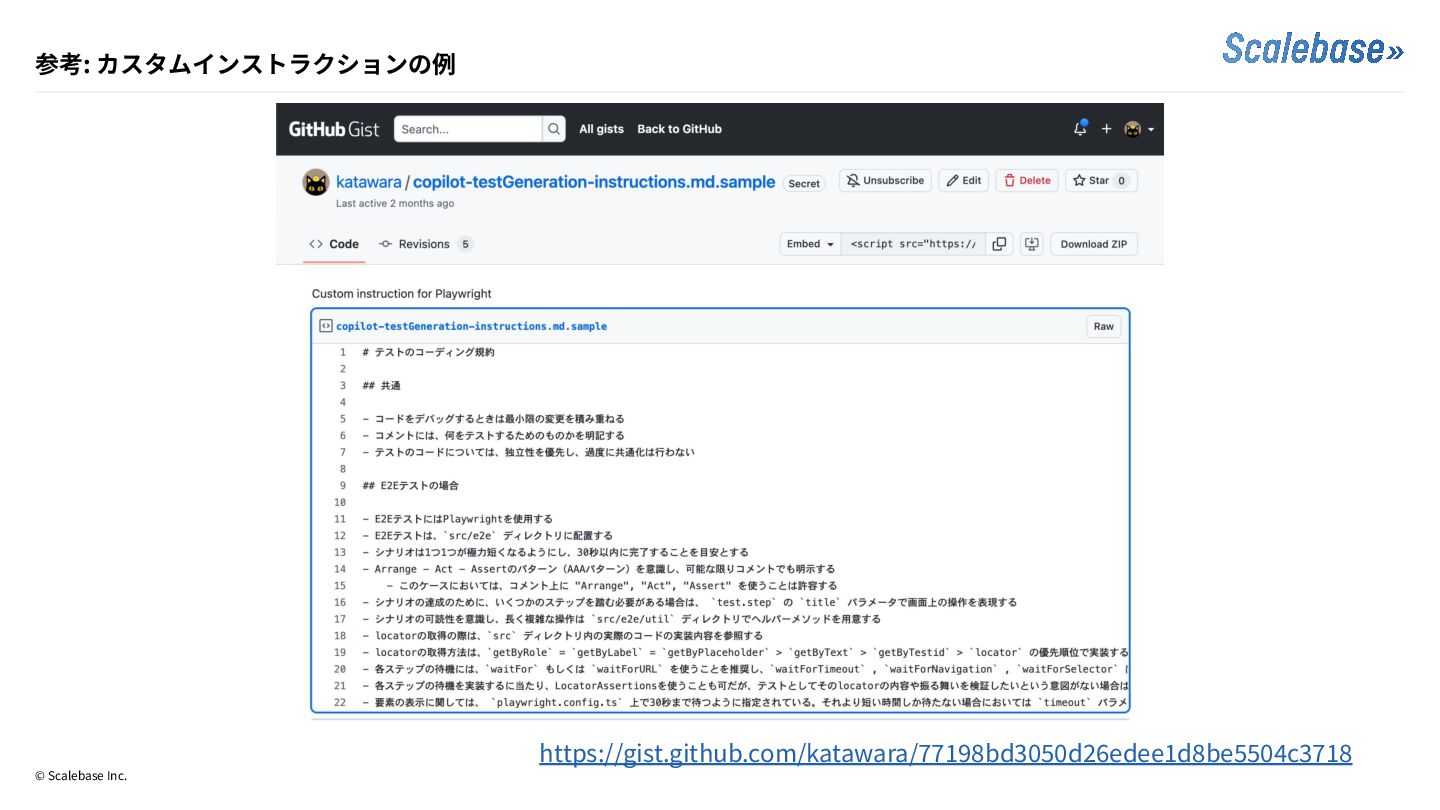Click 'E2EテストにはPlaywrightを使用する' line
The image size is (1440, 810).
[x=458, y=519]
